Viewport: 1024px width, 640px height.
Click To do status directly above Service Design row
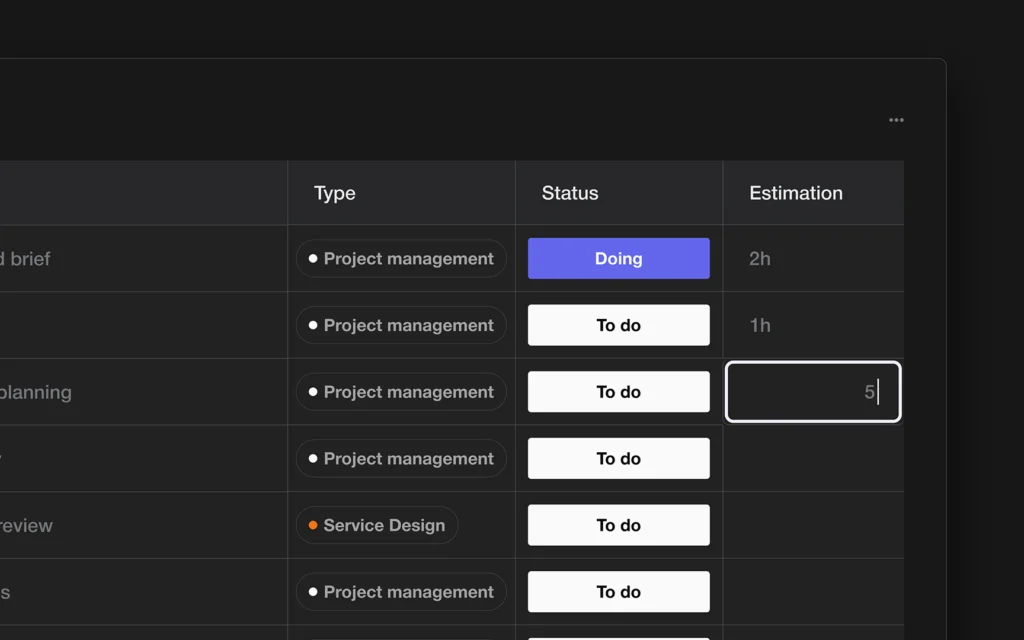click(x=618, y=458)
